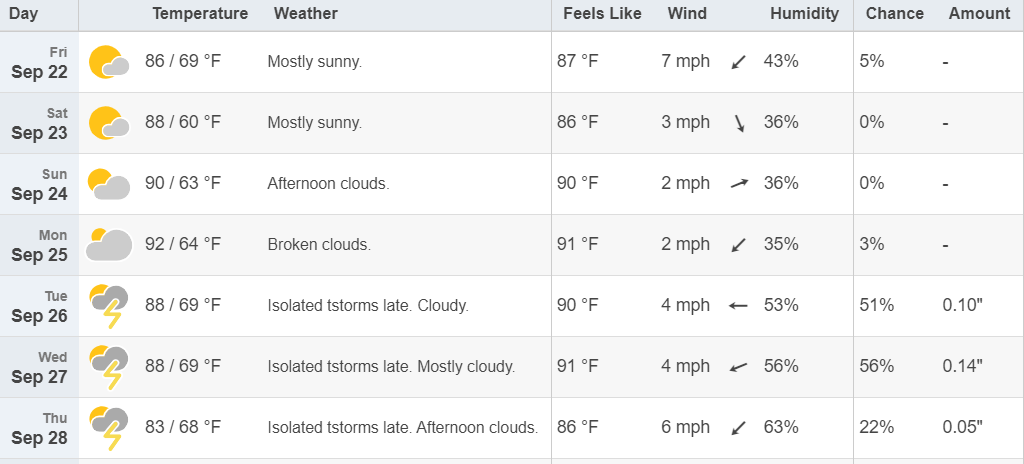1024x464 pixels.
Task: Click the Sep 23 mostly sunny icon
Action: pyautogui.click(x=109, y=123)
